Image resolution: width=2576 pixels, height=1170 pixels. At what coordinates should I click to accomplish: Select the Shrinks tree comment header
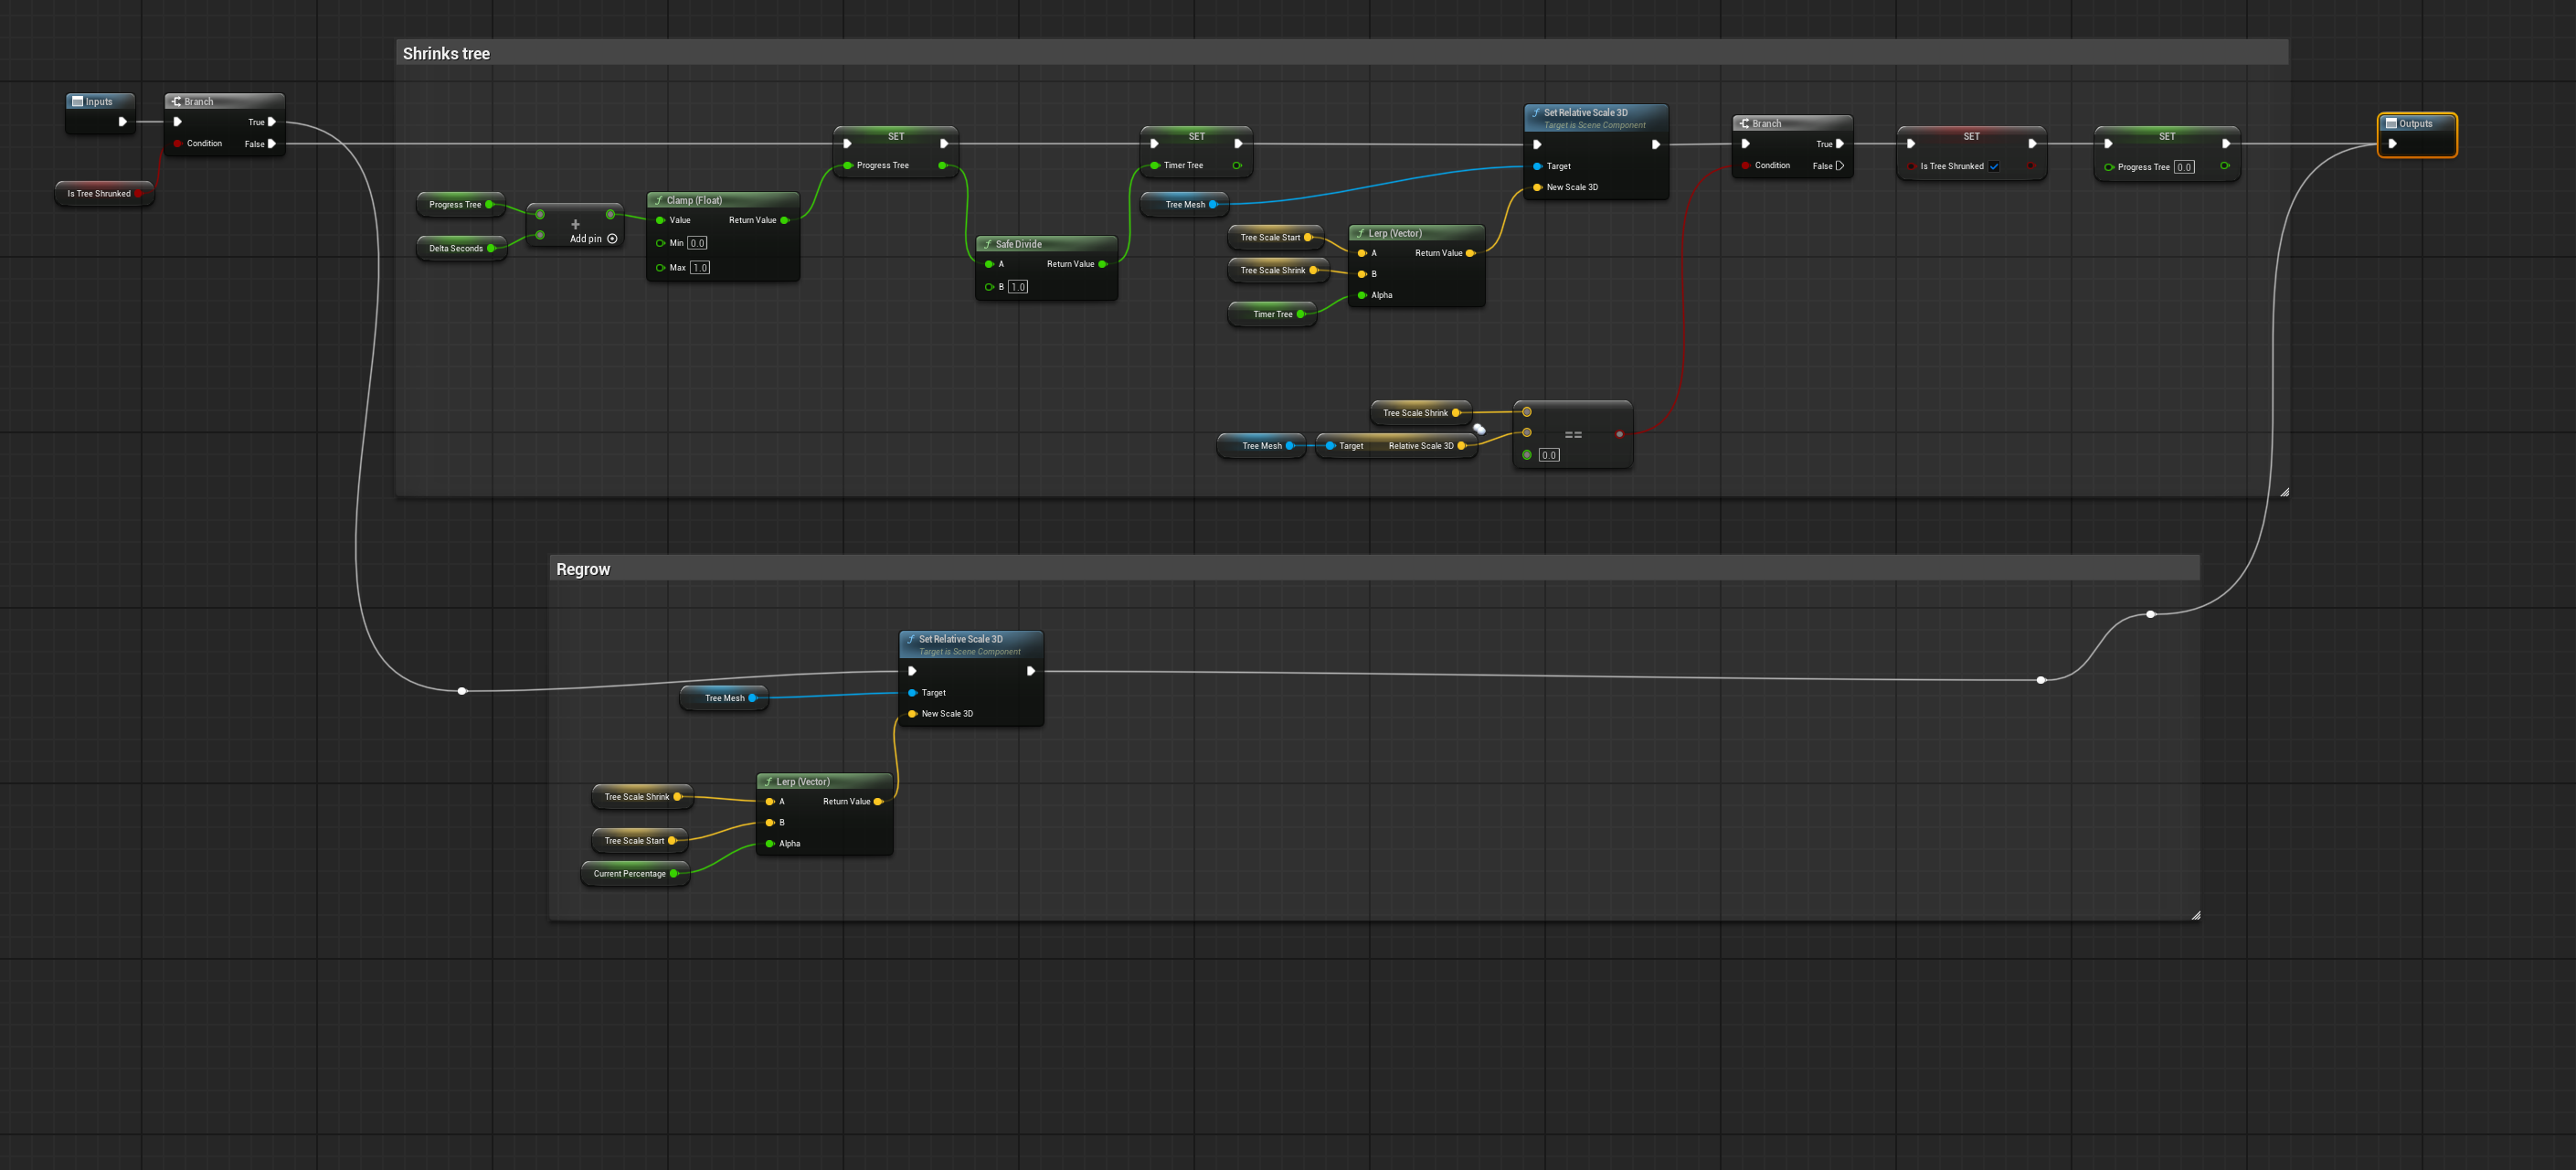click(446, 53)
